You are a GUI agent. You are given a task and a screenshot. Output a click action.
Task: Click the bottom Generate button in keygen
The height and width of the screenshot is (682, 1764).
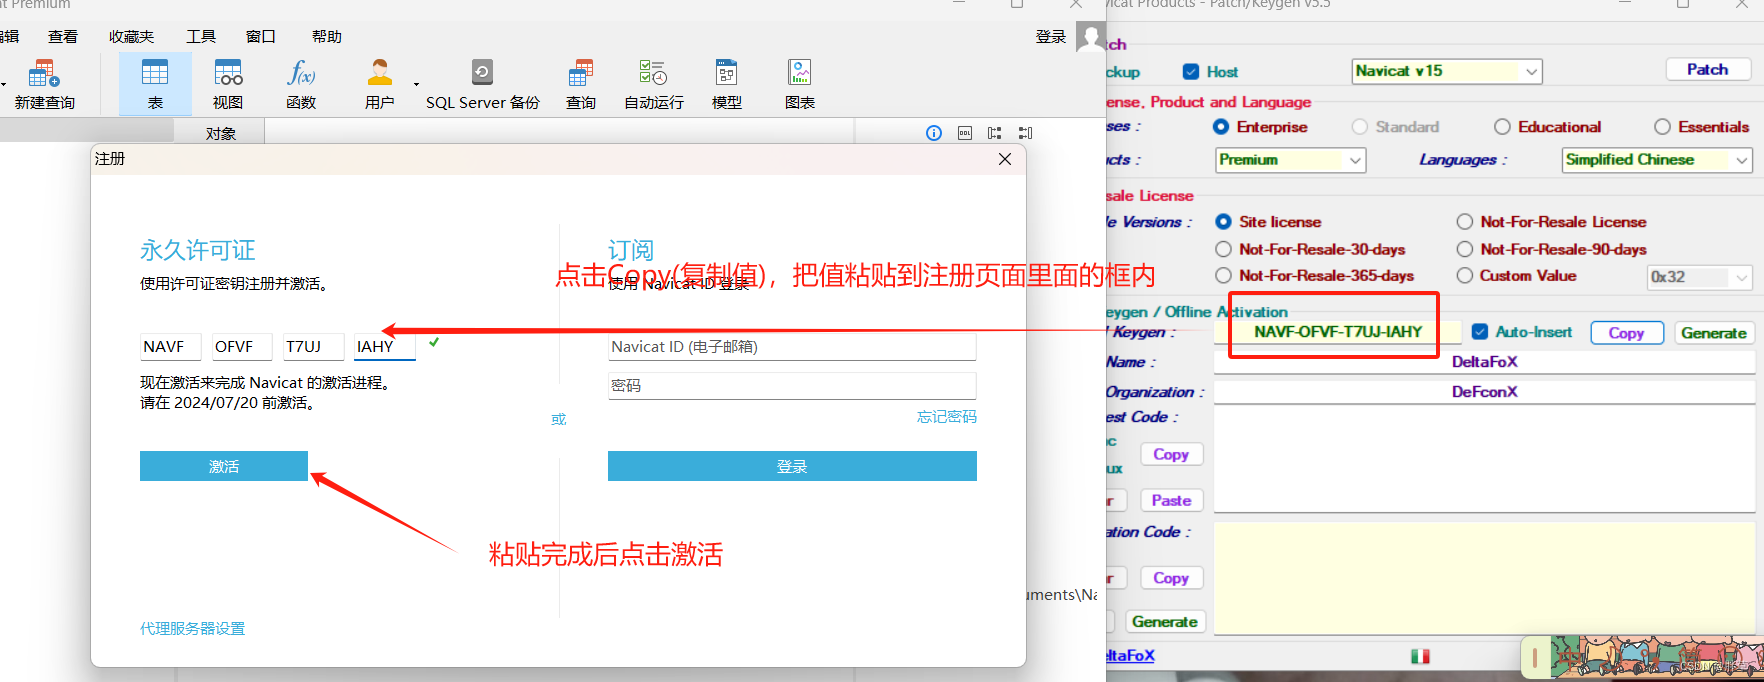coord(1165,621)
